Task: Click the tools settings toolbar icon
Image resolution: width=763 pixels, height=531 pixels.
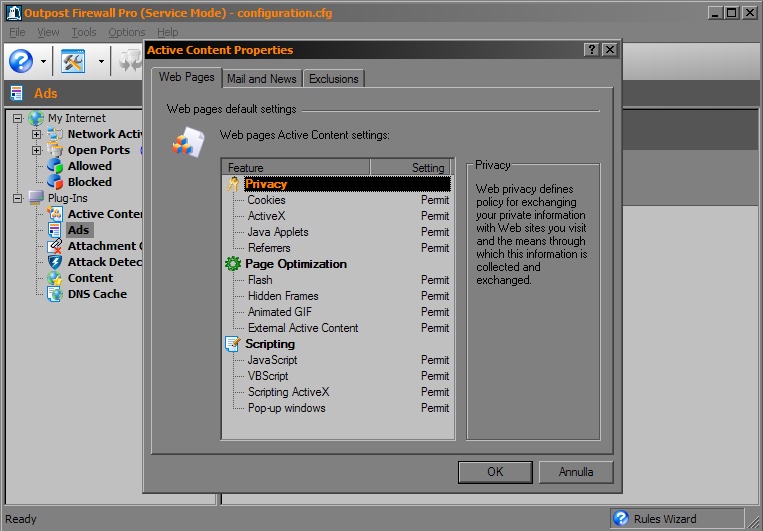Action: [73, 61]
